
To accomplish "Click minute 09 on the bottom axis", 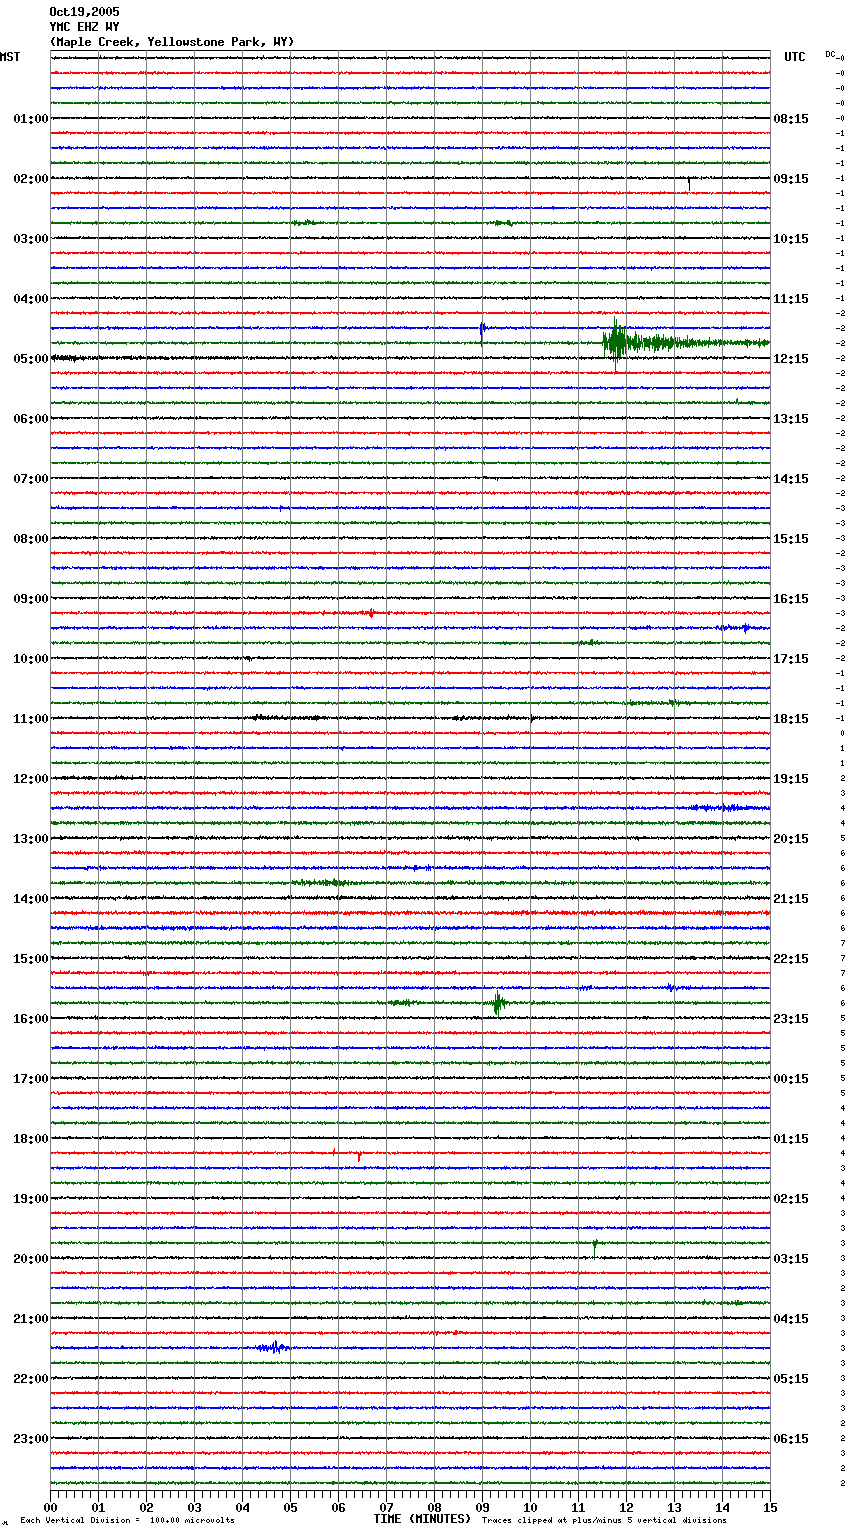I will 482,1507.
